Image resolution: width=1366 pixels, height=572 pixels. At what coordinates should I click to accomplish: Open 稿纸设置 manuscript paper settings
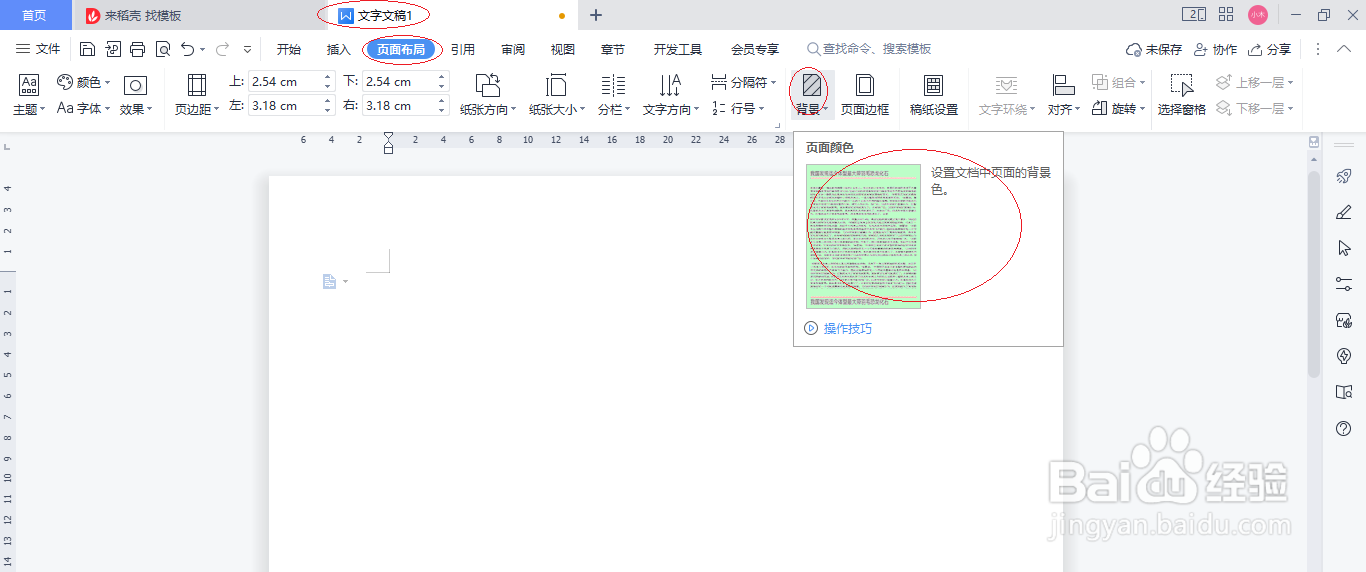click(x=933, y=96)
